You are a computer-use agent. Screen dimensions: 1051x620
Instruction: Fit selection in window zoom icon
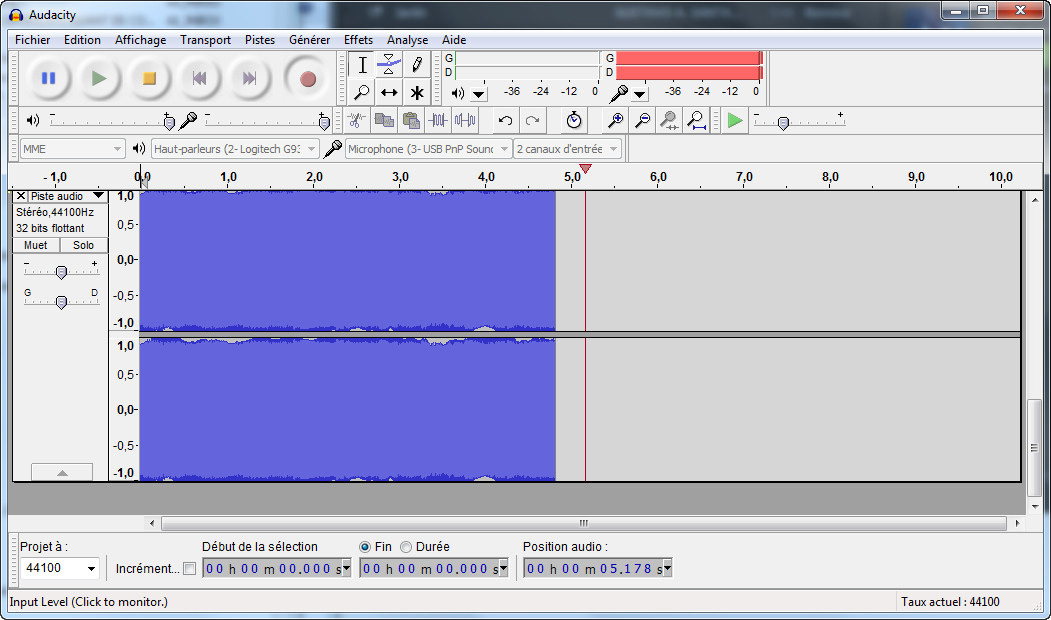[669, 121]
